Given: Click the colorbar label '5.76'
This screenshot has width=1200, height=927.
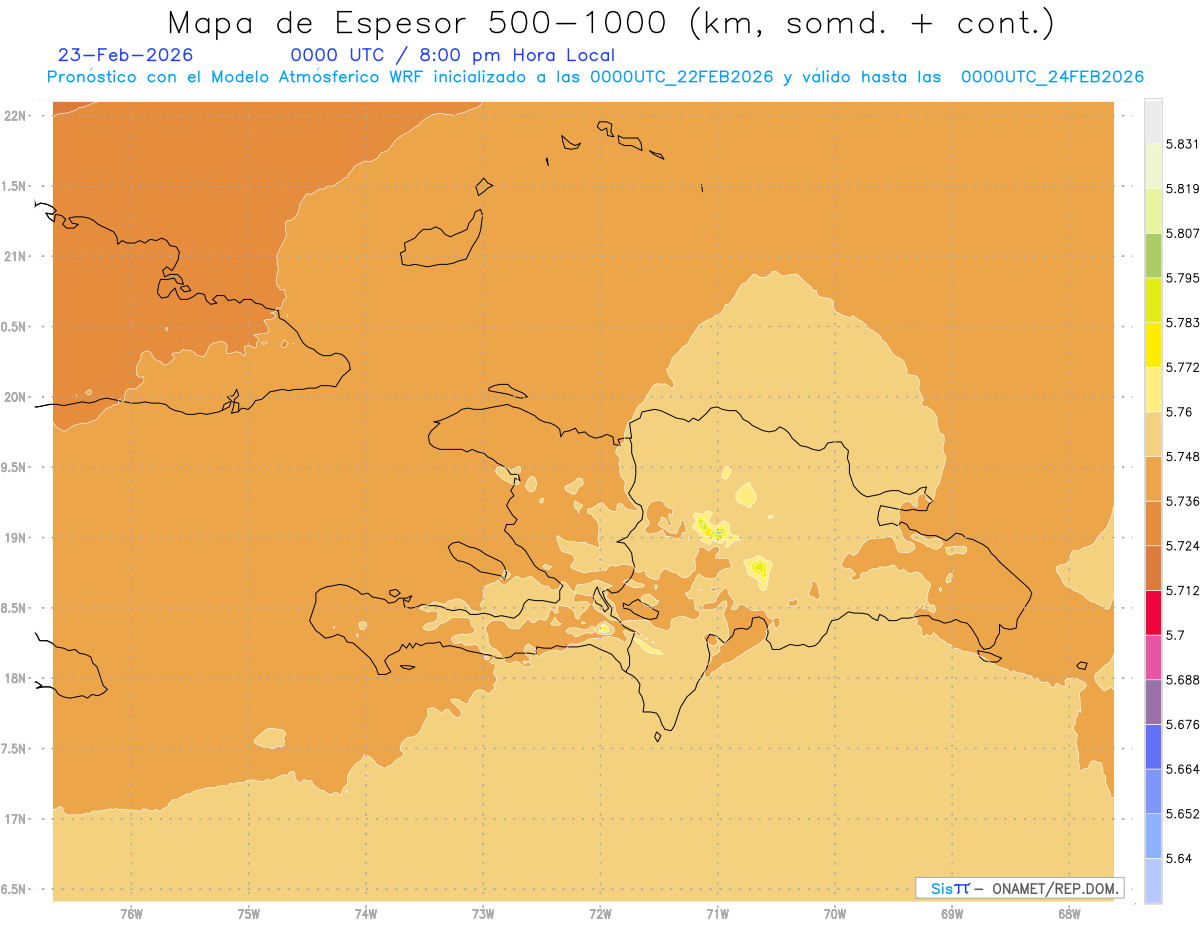Looking at the screenshot, I should 1178,412.
